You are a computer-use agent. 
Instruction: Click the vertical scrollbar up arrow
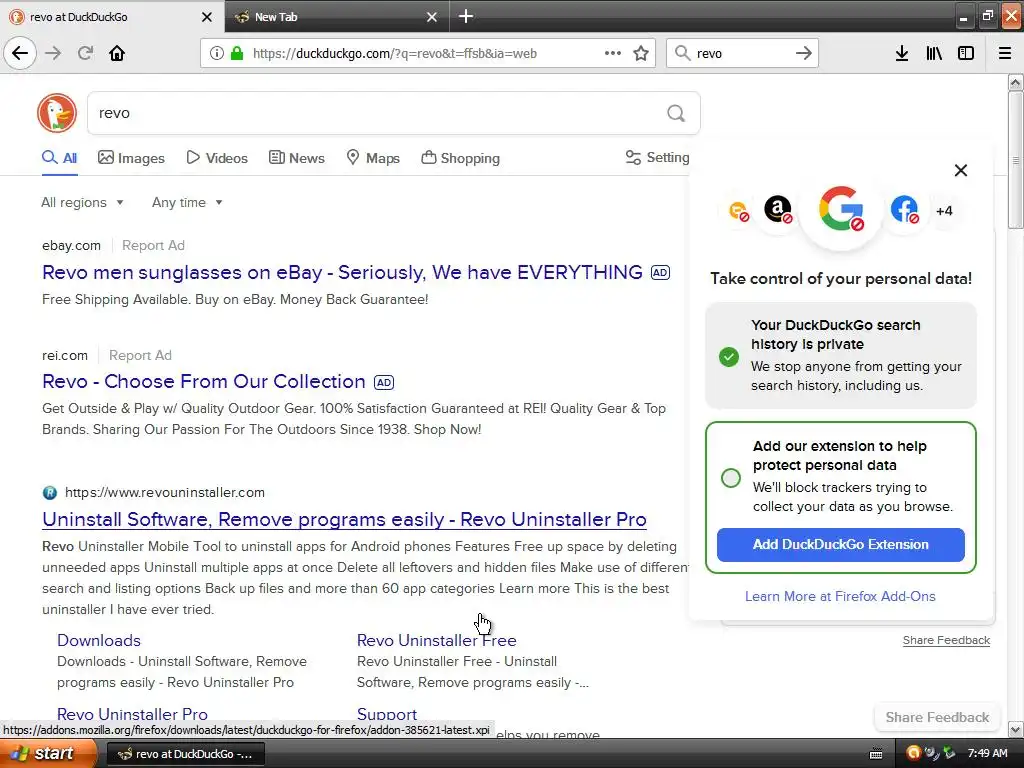point(1016,82)
